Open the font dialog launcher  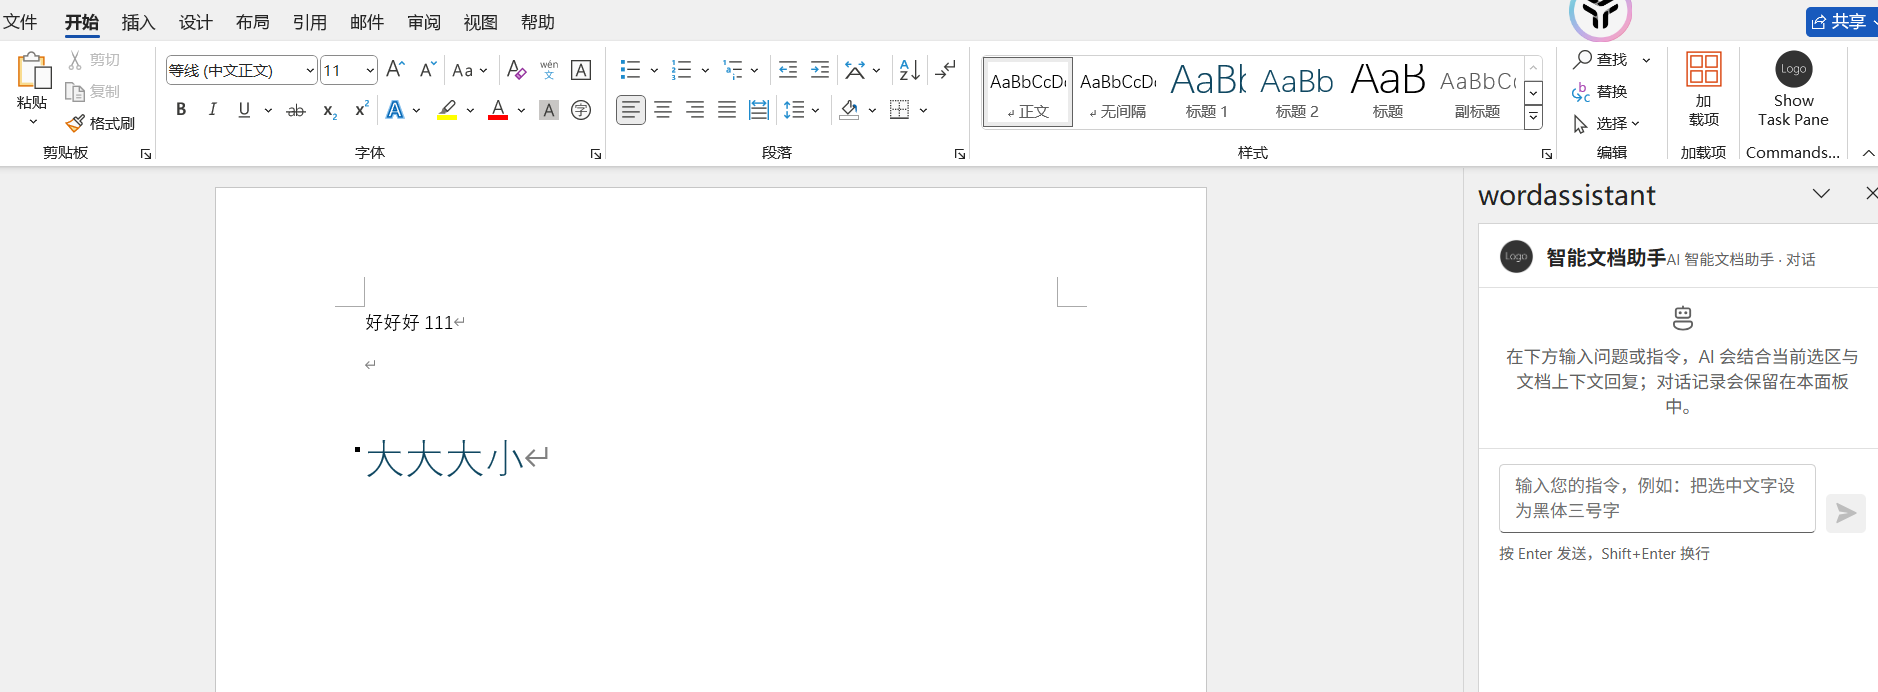596,154
